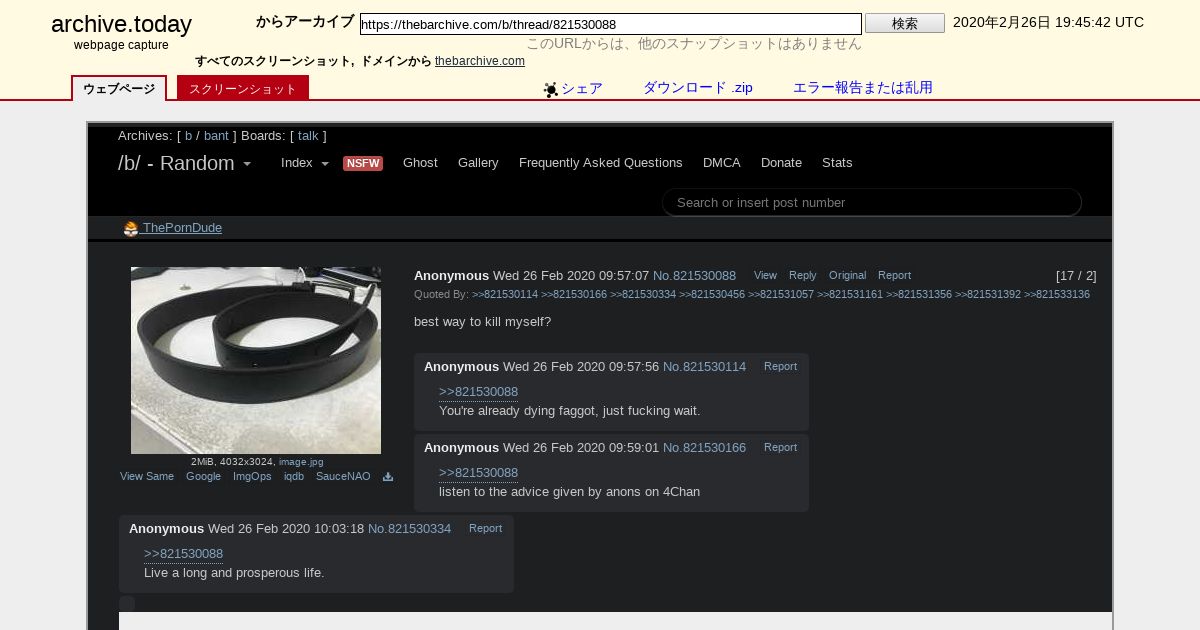Click the 検索 search button
This screenshot has width=1200, height=630.
point(905,23)
